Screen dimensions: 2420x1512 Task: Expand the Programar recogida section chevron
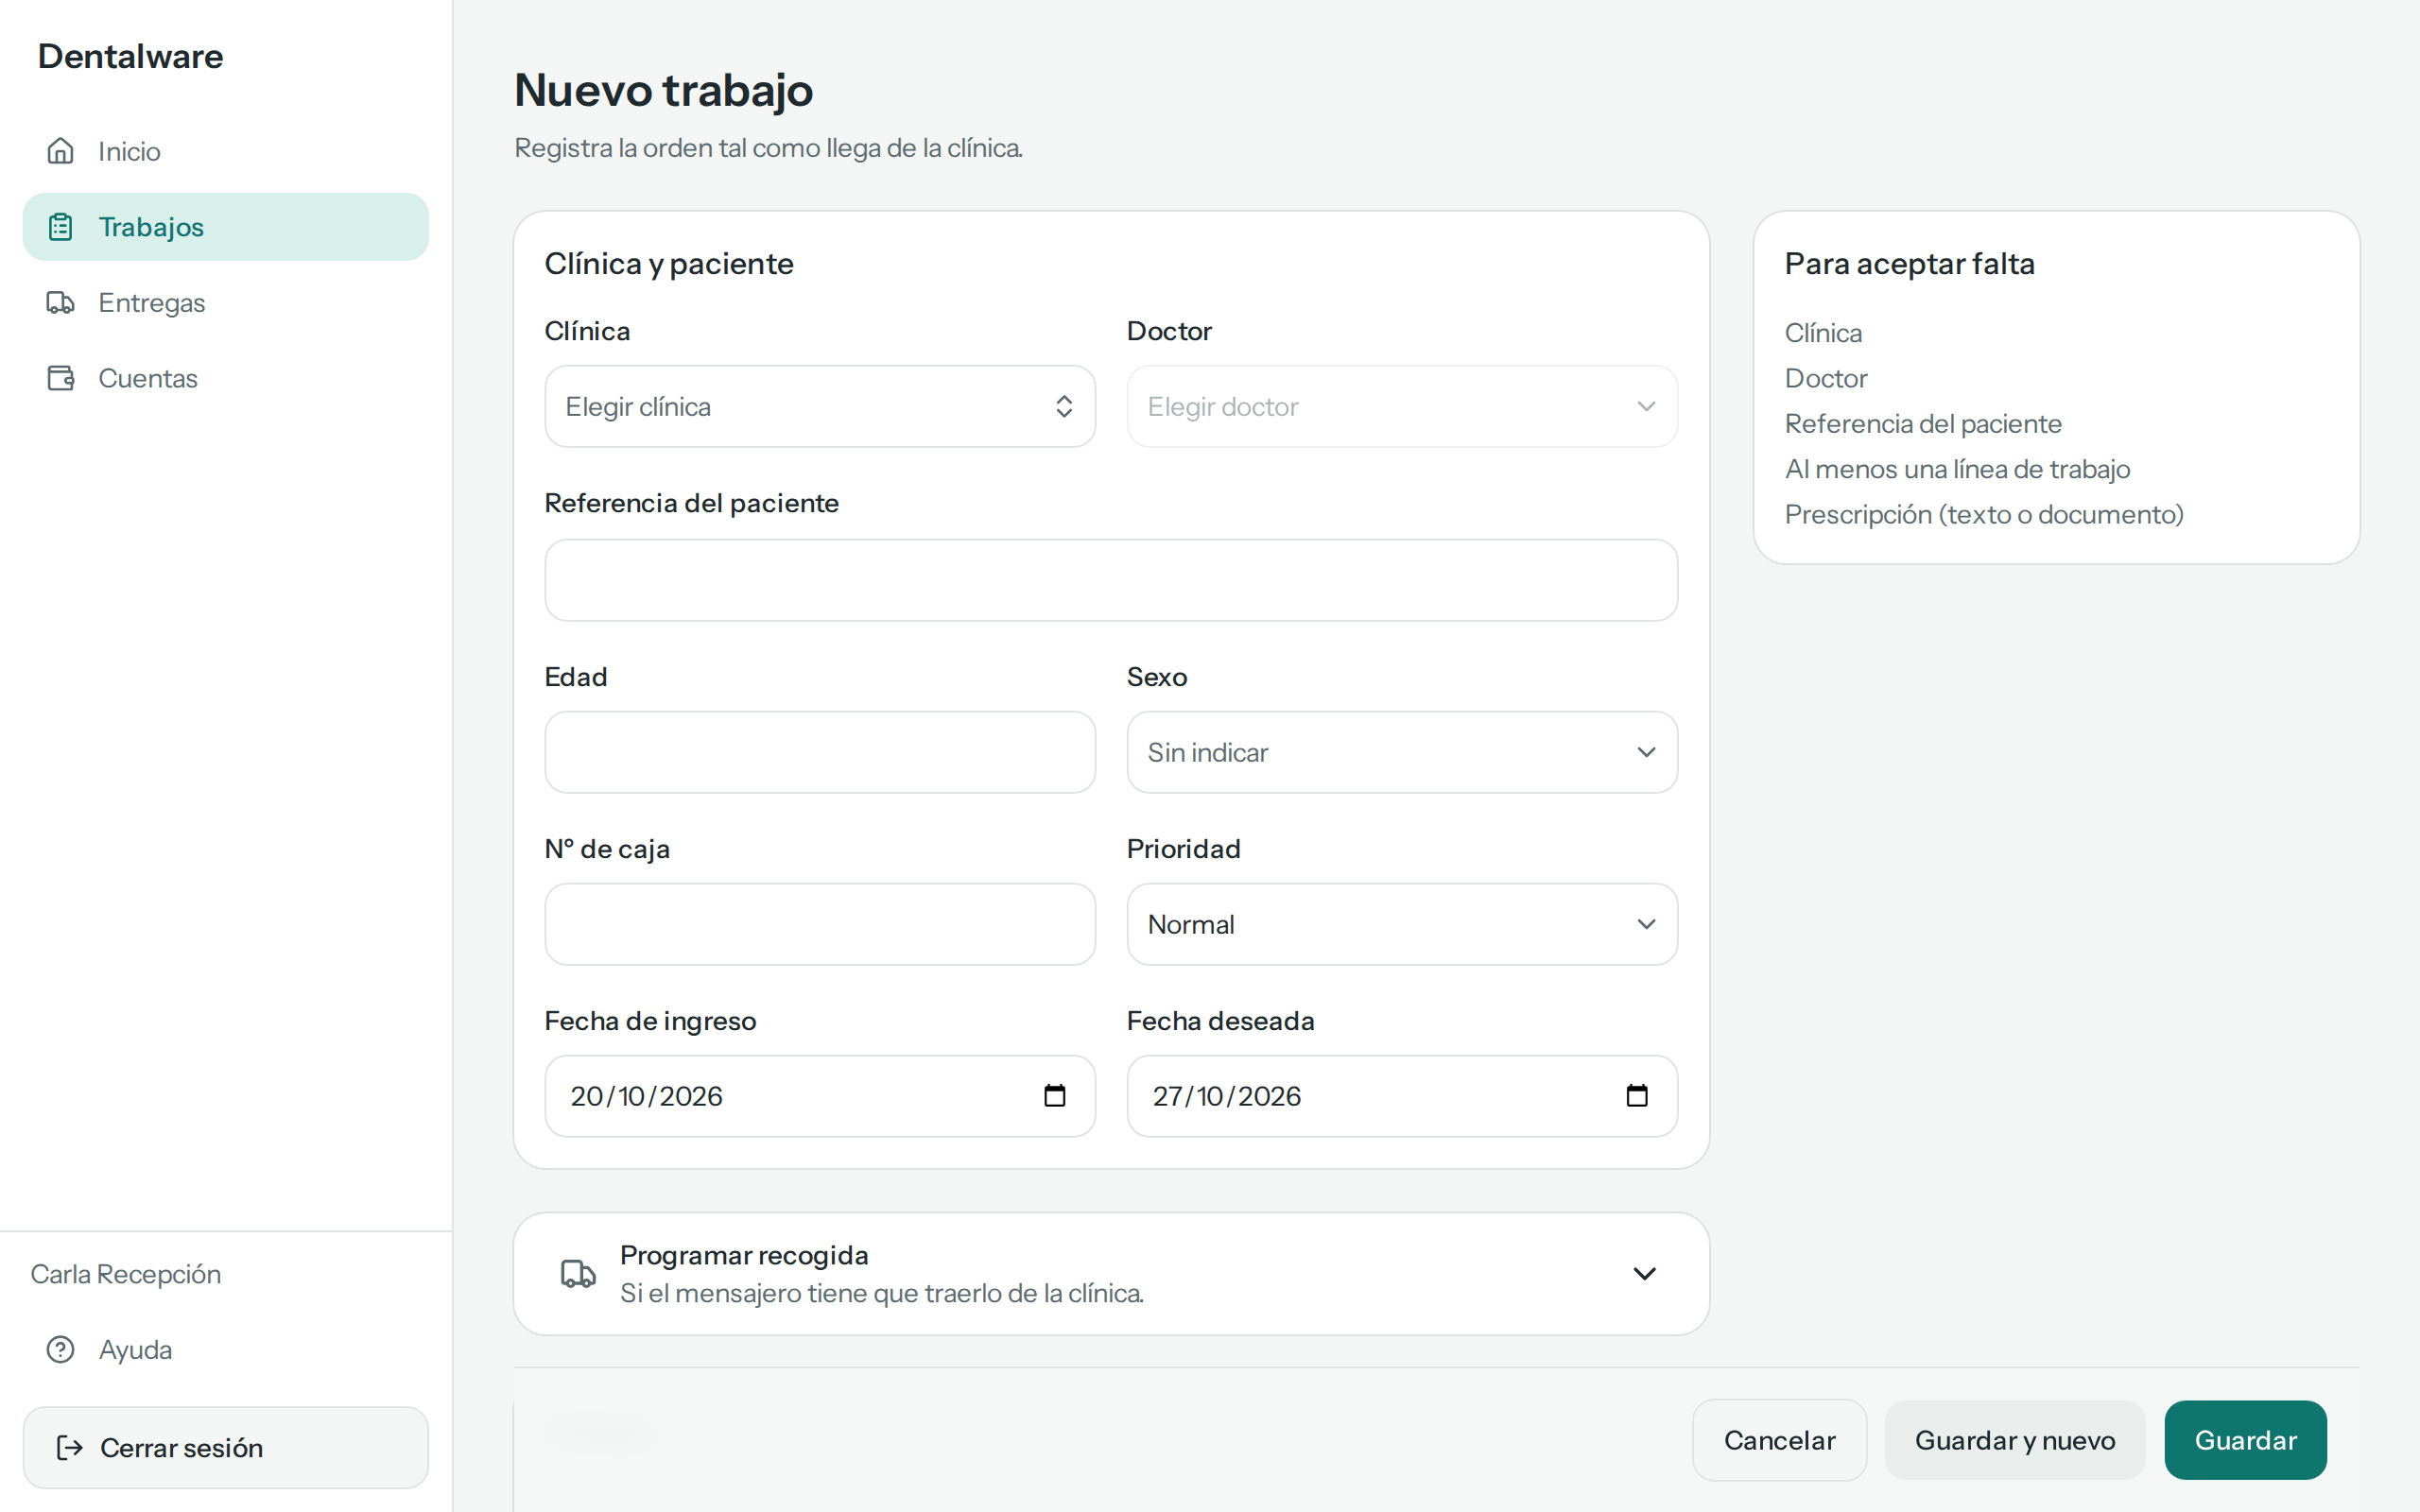(1645, 1274)
